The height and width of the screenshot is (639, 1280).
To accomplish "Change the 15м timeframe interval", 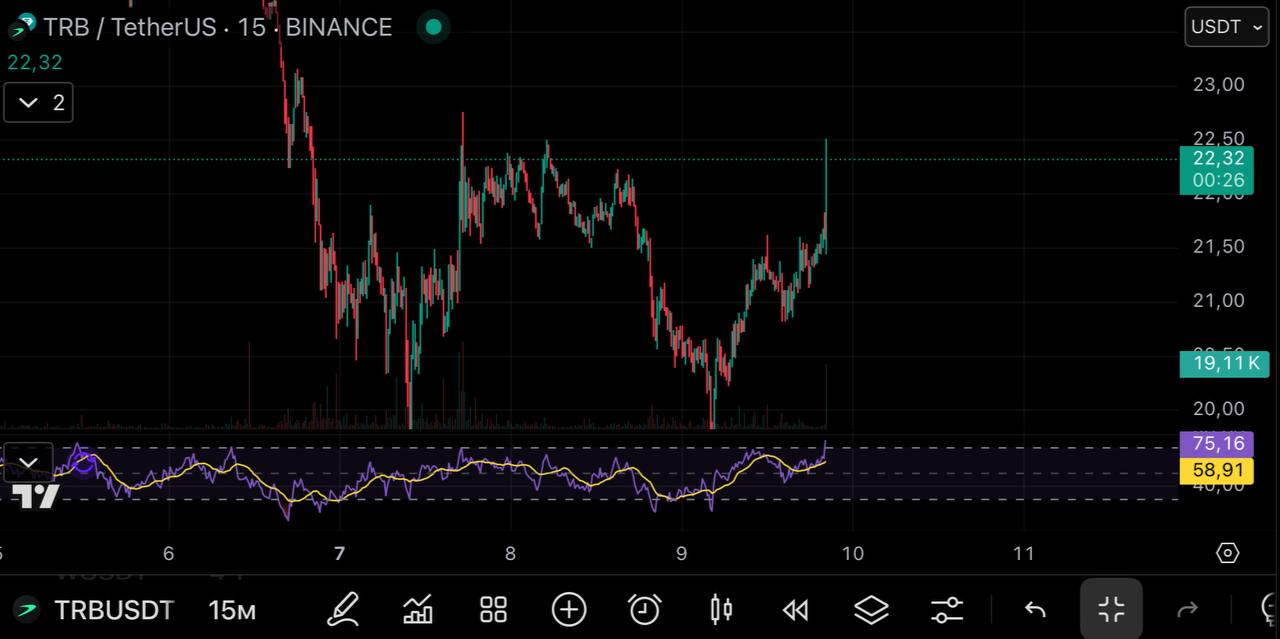I will click(232, 609).
